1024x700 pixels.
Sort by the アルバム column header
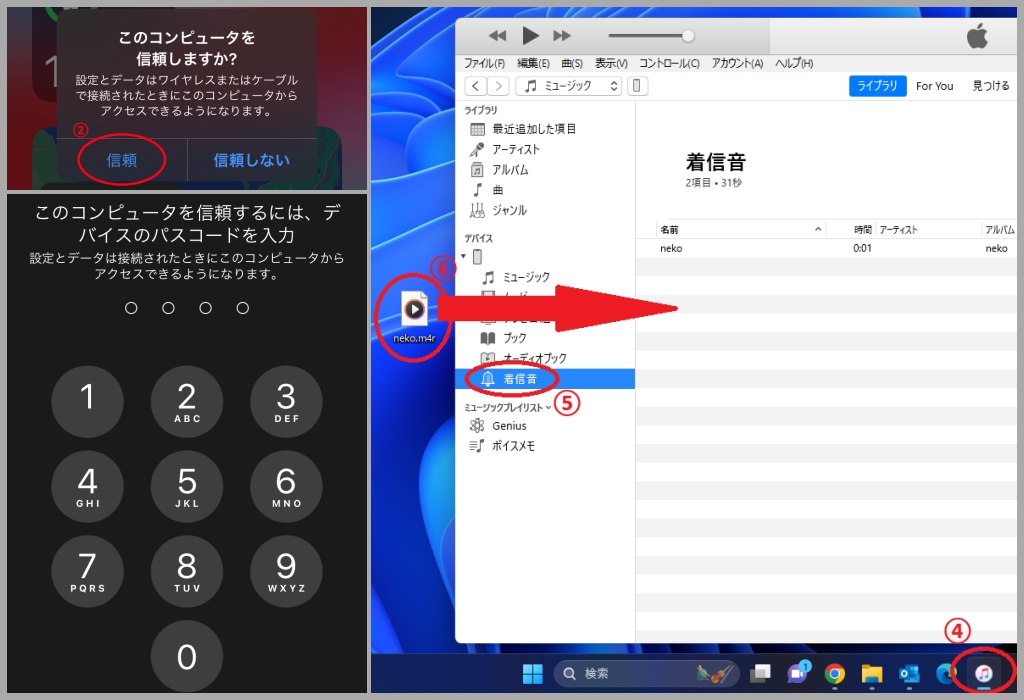click(999, 229)
